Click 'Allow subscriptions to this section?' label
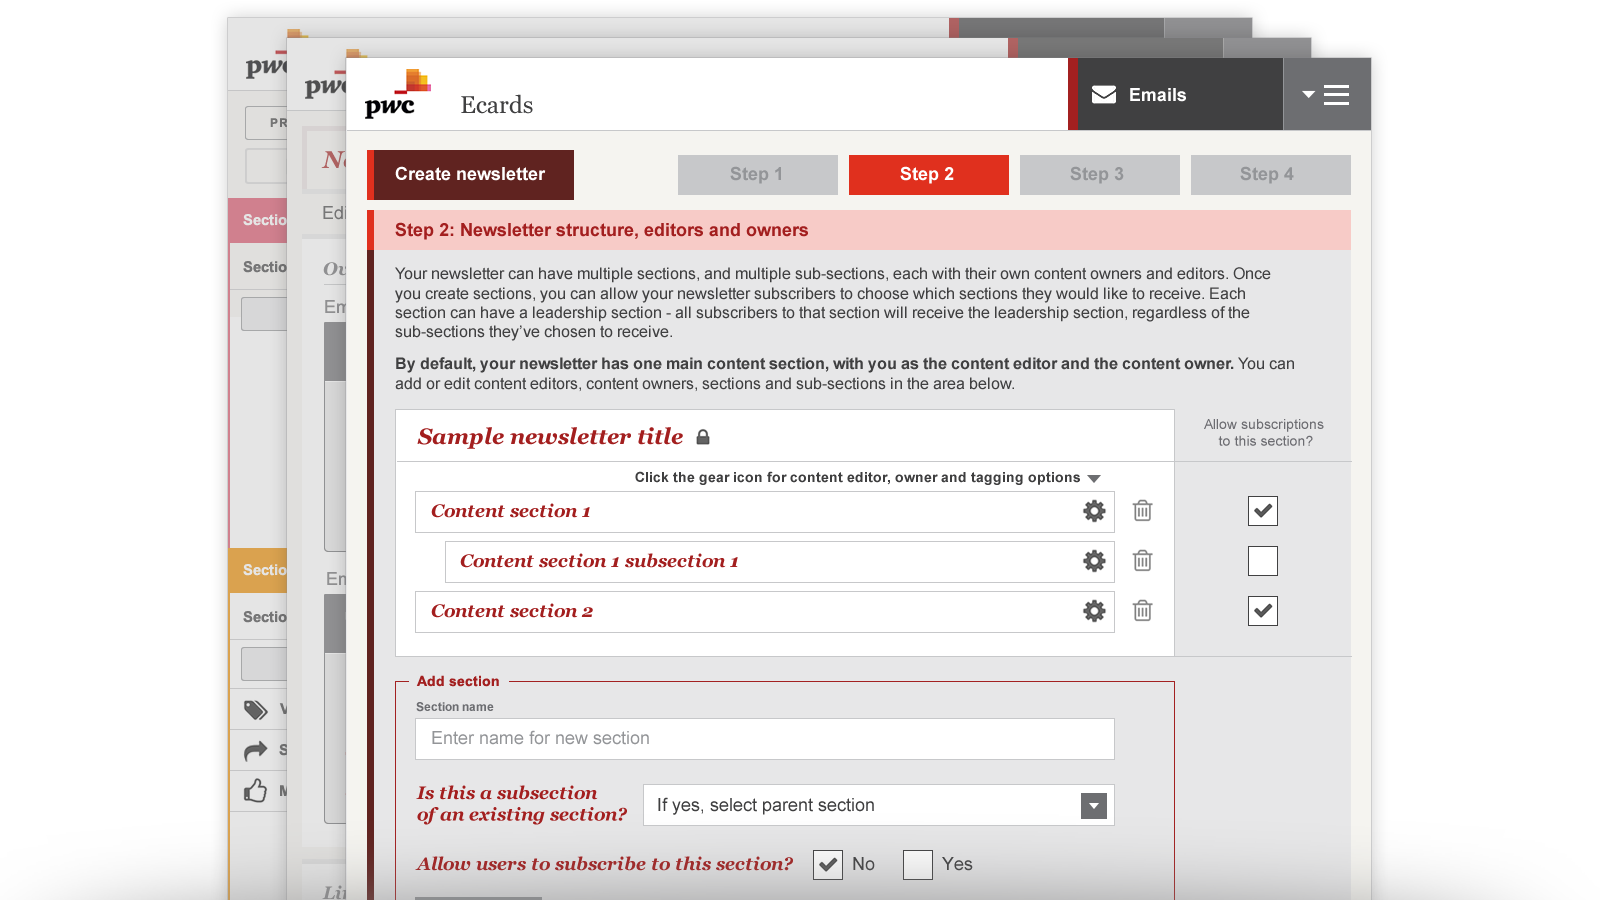The height and width of the screenshot is (900, 1600). coord(1264,433)
